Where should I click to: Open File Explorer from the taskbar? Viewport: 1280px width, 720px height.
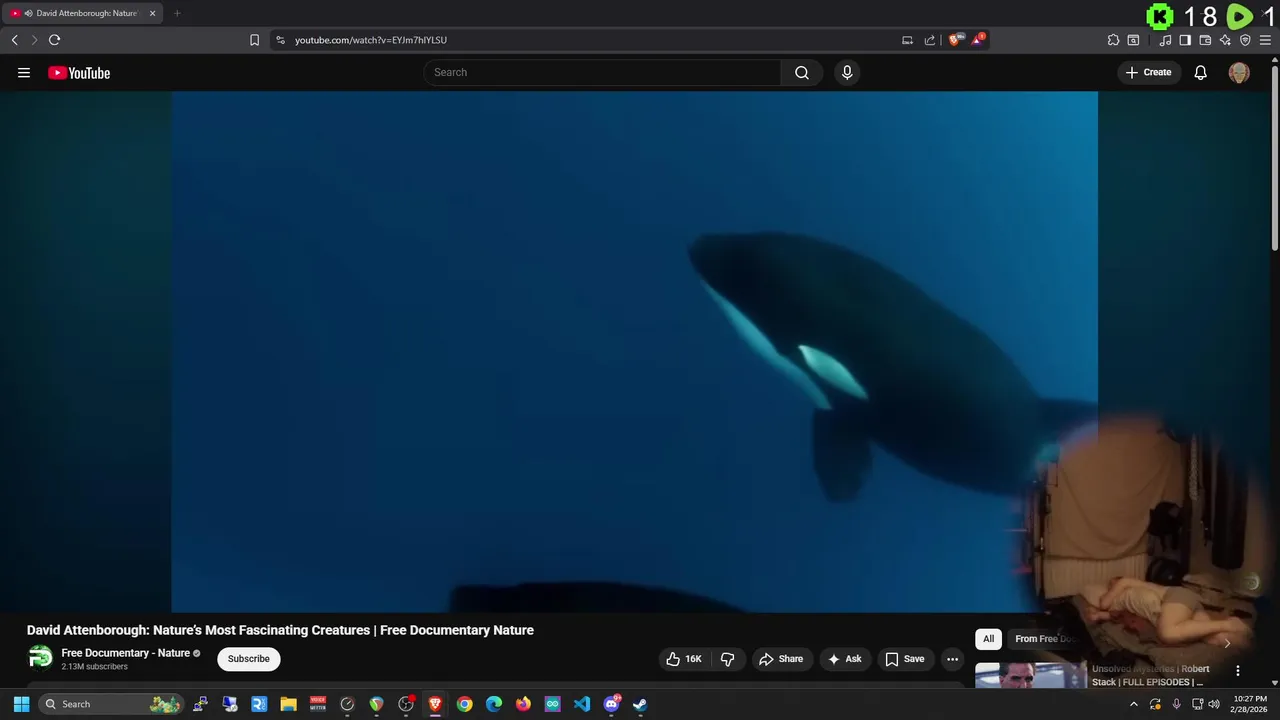tap(288, 704)
